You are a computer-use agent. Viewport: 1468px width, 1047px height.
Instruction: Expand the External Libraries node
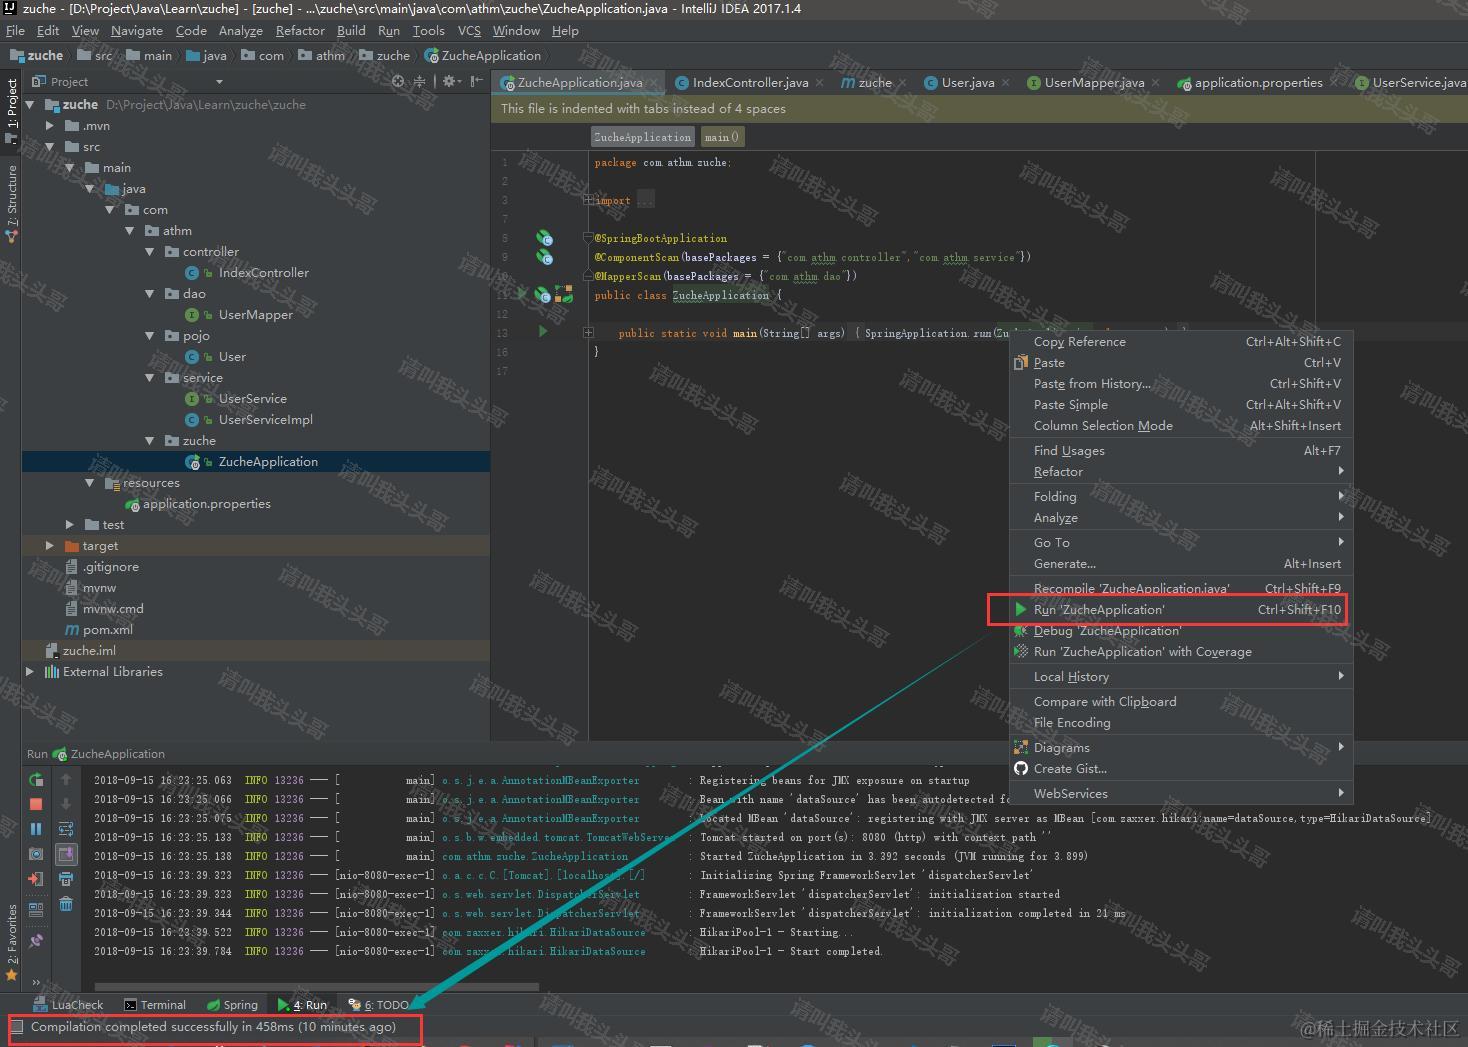point(30,671)
